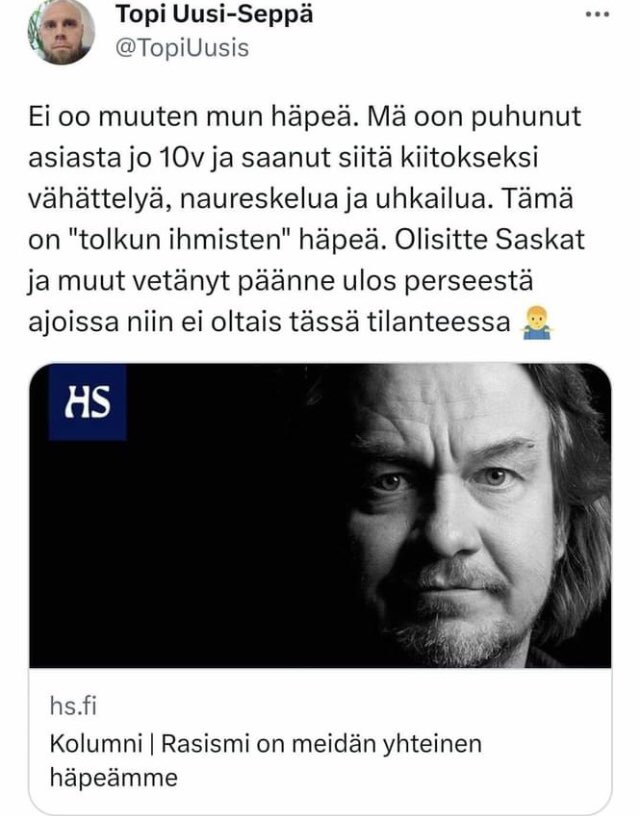Viewport: 640px width, 816px height.
Task: Open the article headline starting with Kolumni
Action: tap(265, 760)
